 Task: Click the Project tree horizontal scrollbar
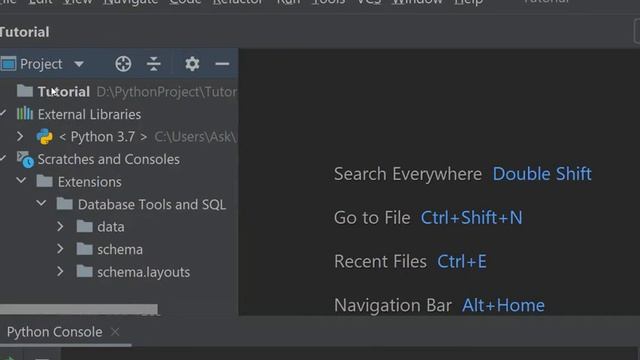[79, 309]
